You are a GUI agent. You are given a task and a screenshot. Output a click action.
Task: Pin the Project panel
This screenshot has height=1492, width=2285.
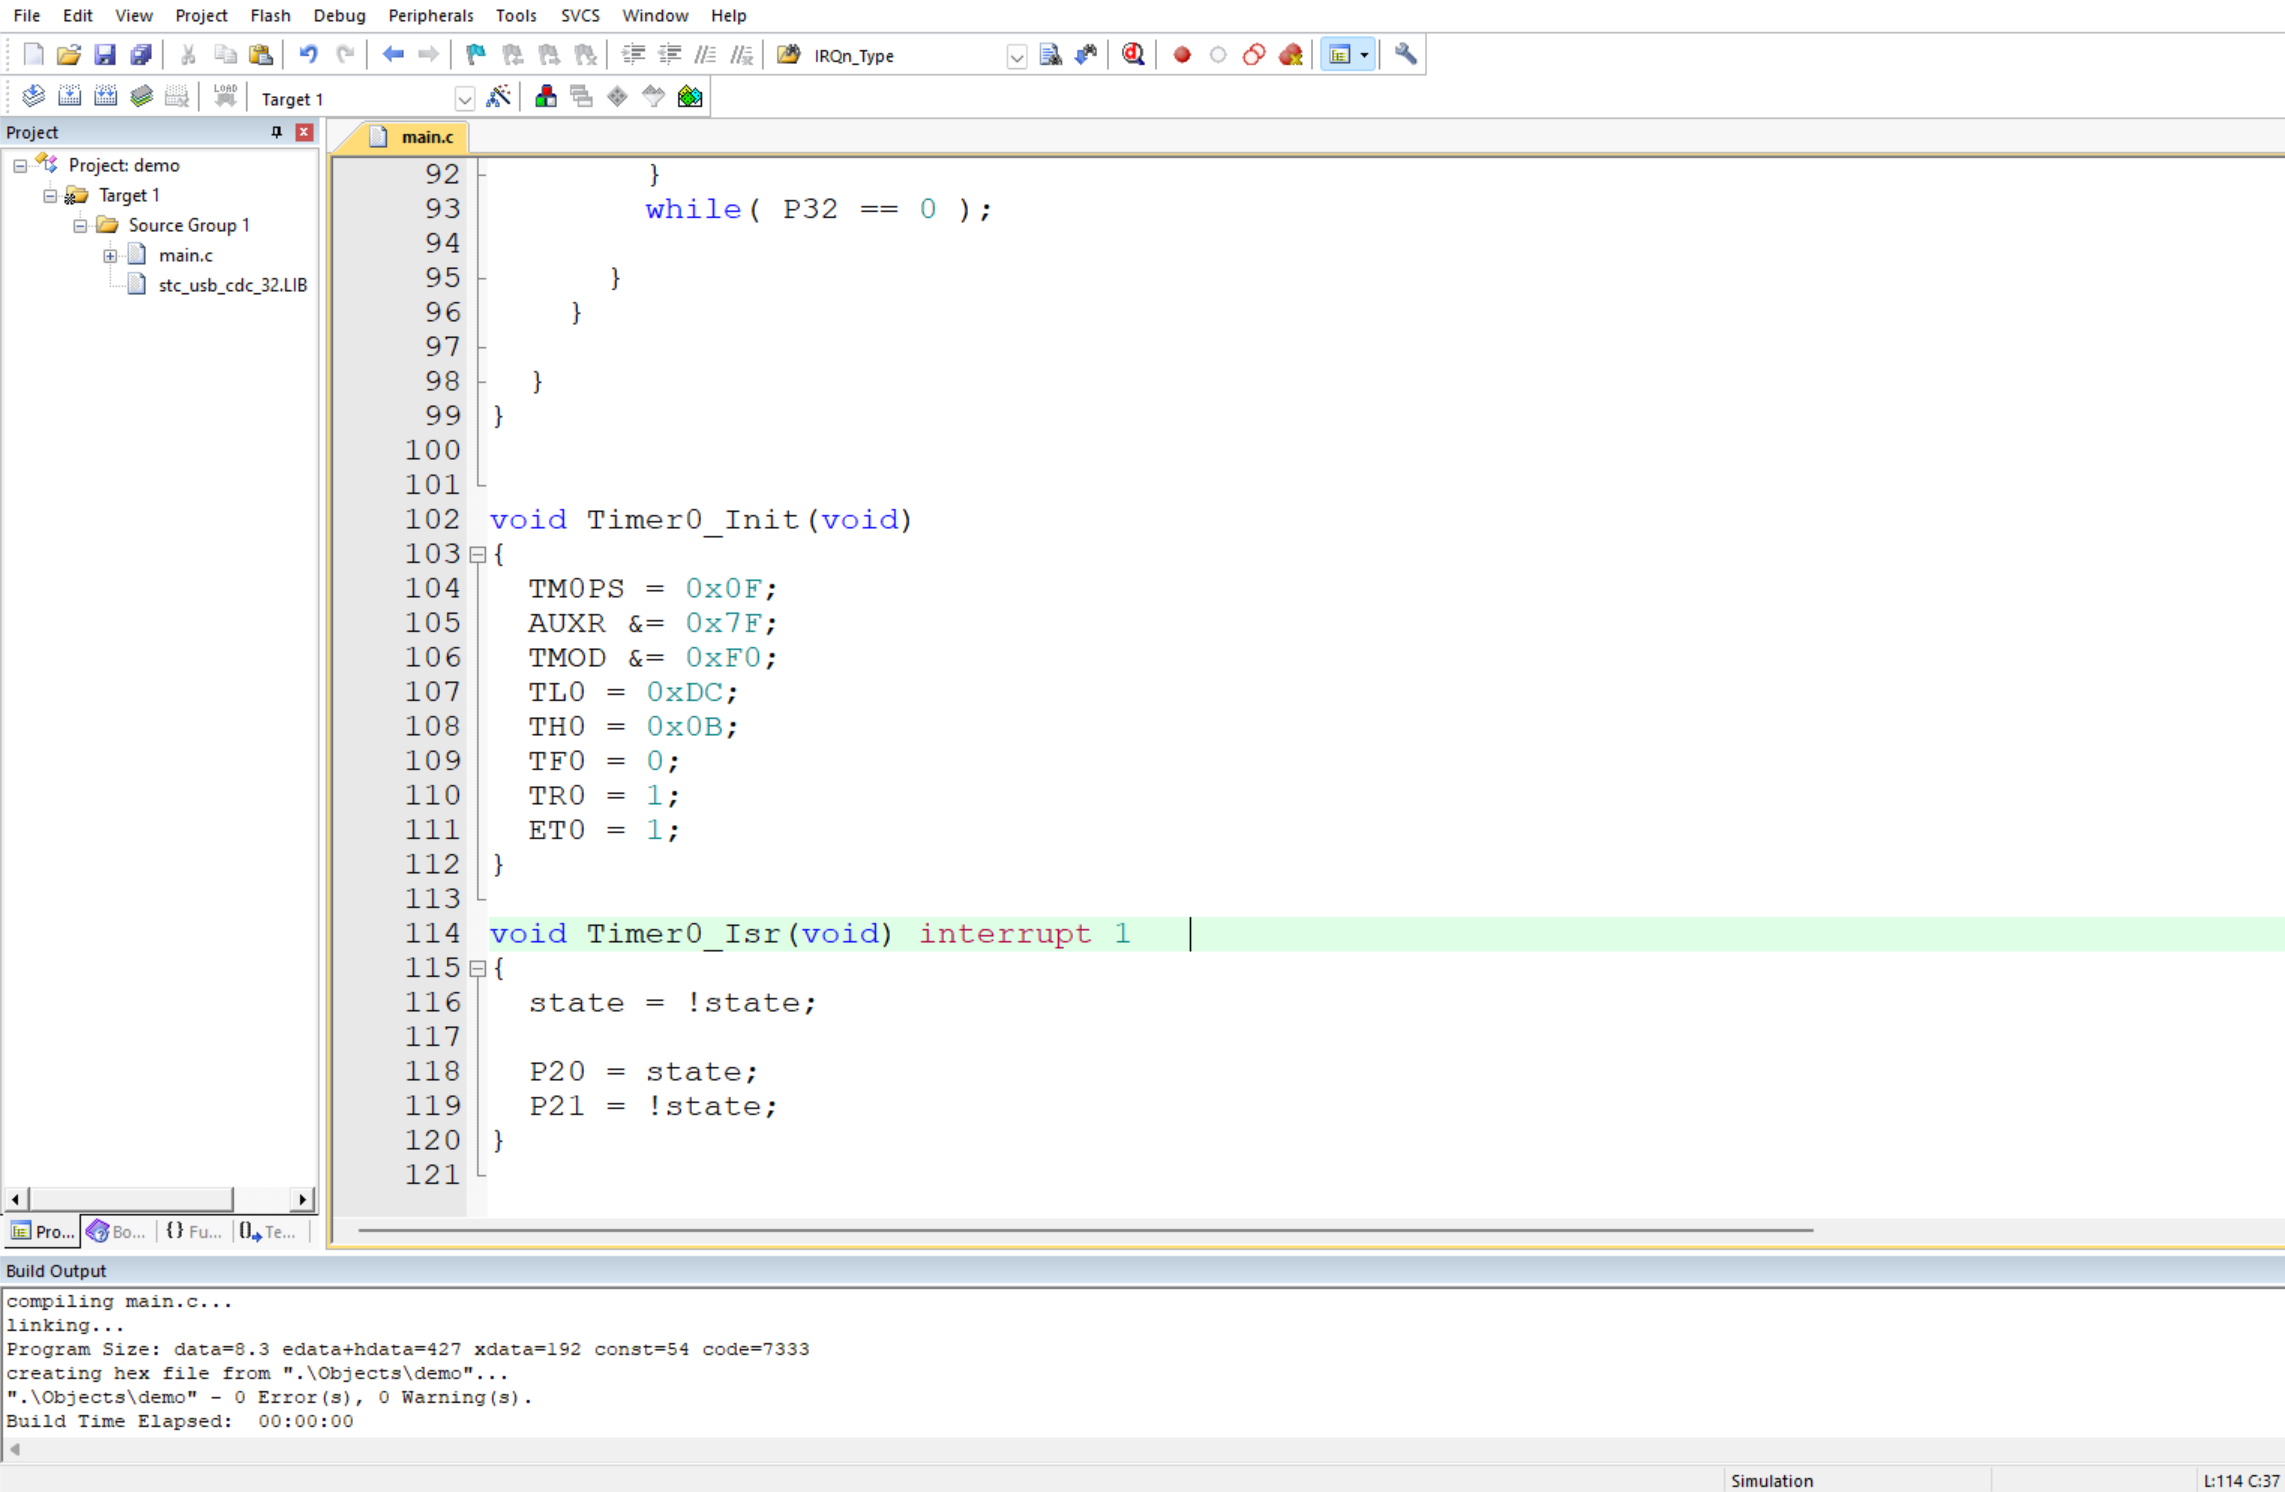coord(277,132)
